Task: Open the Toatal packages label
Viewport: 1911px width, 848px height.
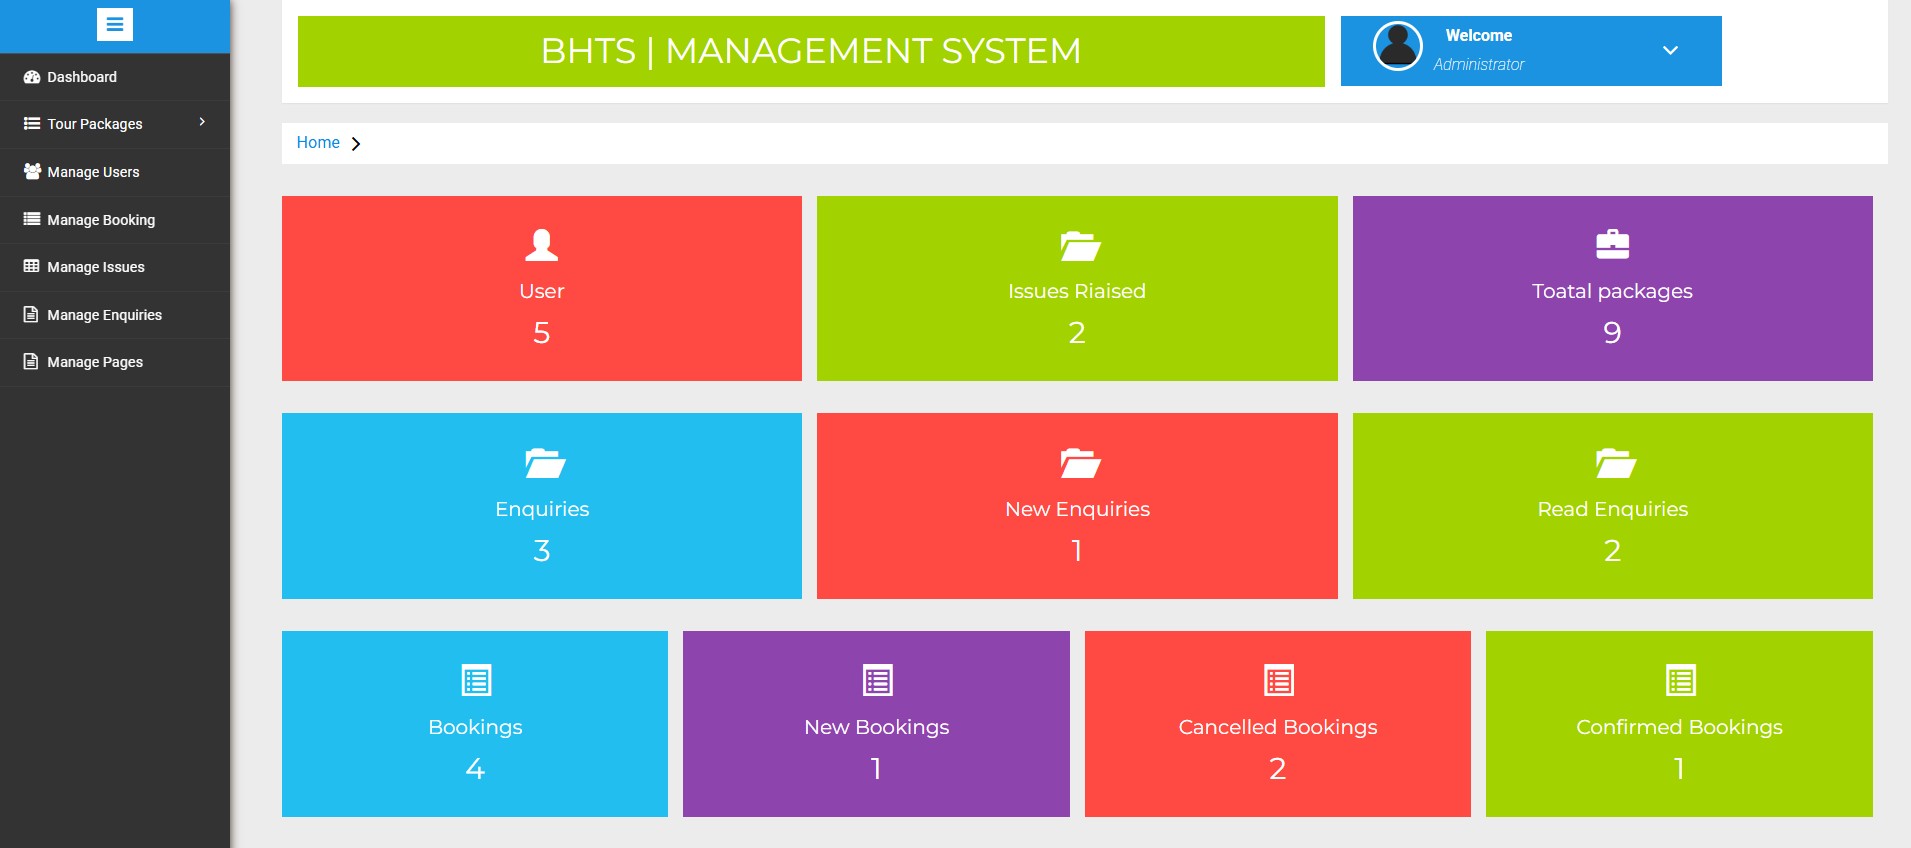Action: point(1612,291)
